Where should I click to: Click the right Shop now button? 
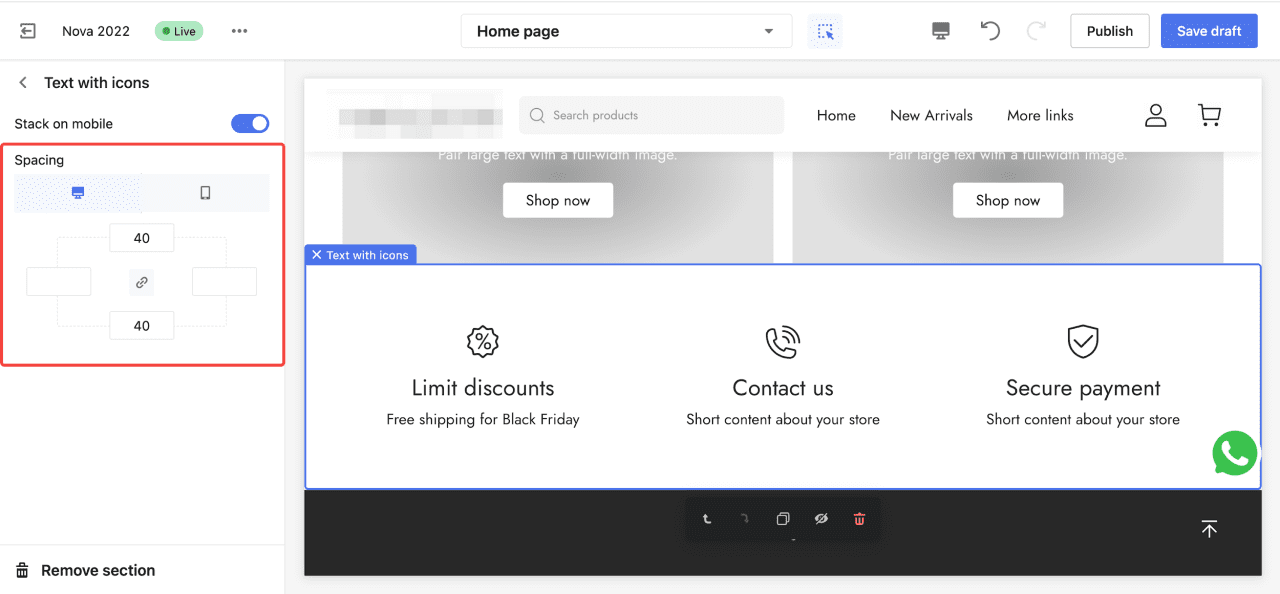1008,200
